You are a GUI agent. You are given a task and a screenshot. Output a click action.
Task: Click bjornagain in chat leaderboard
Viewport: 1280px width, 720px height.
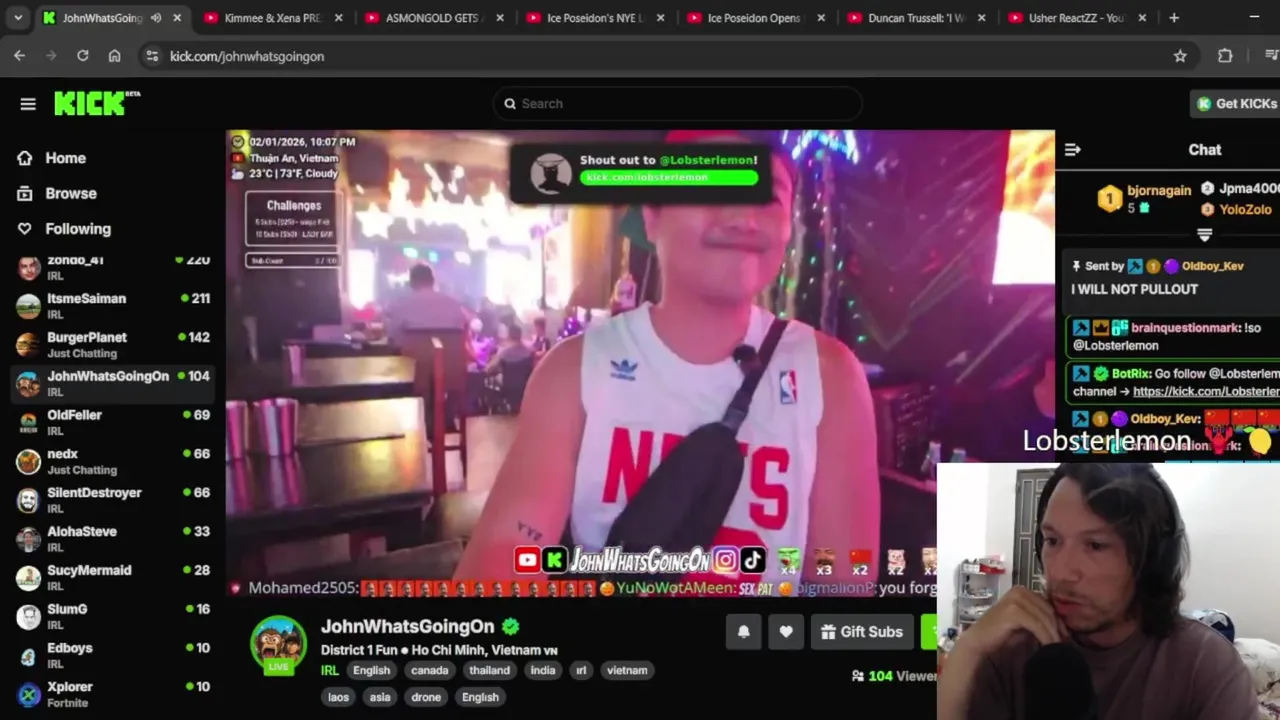click(1159, 190)
